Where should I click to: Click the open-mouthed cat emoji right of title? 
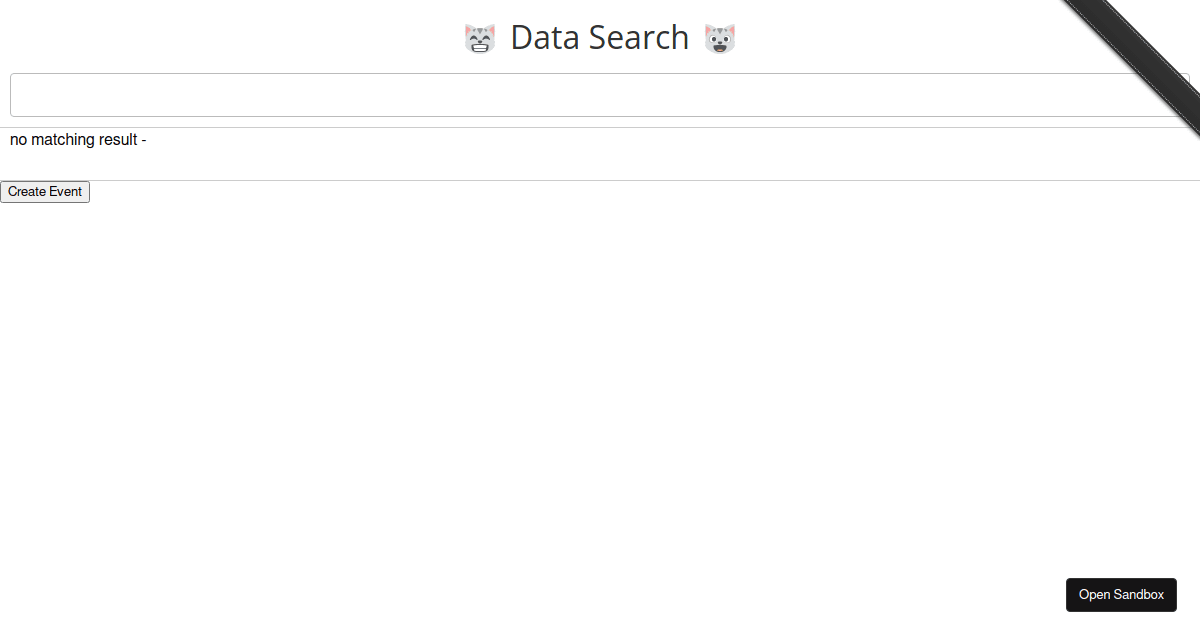pos(720,39)
